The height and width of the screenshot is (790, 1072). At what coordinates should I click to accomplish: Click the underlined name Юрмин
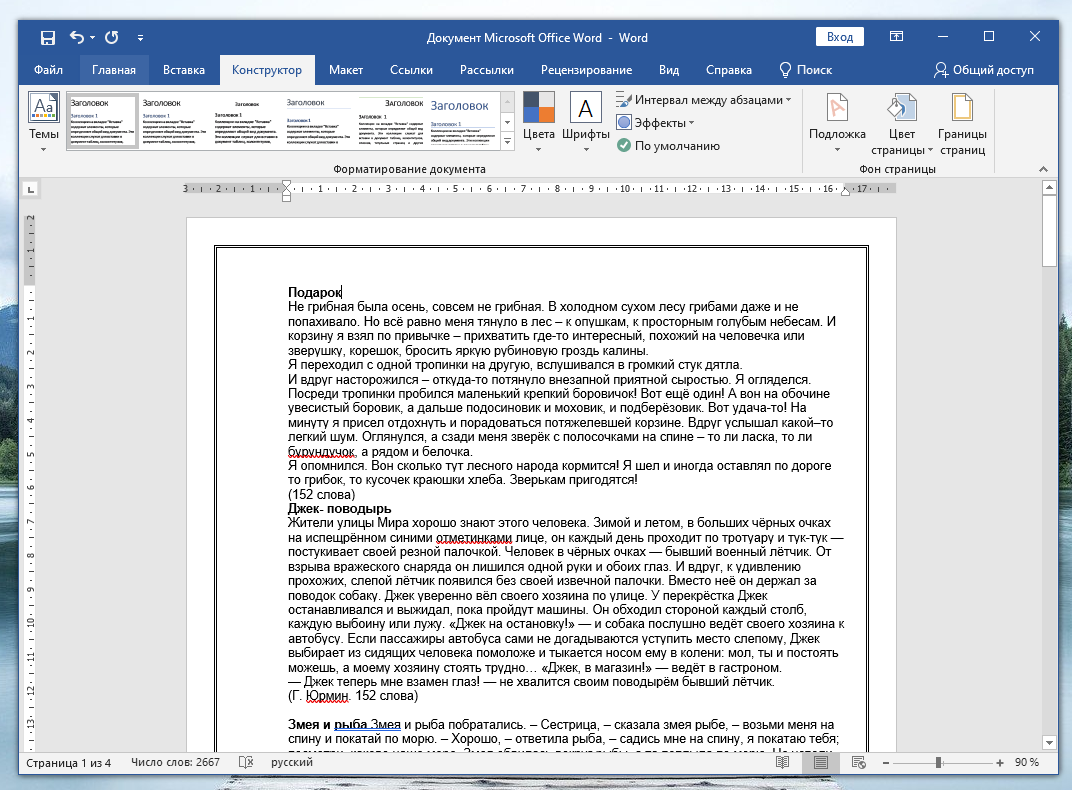pyautogui.click(x=327, y=696)
